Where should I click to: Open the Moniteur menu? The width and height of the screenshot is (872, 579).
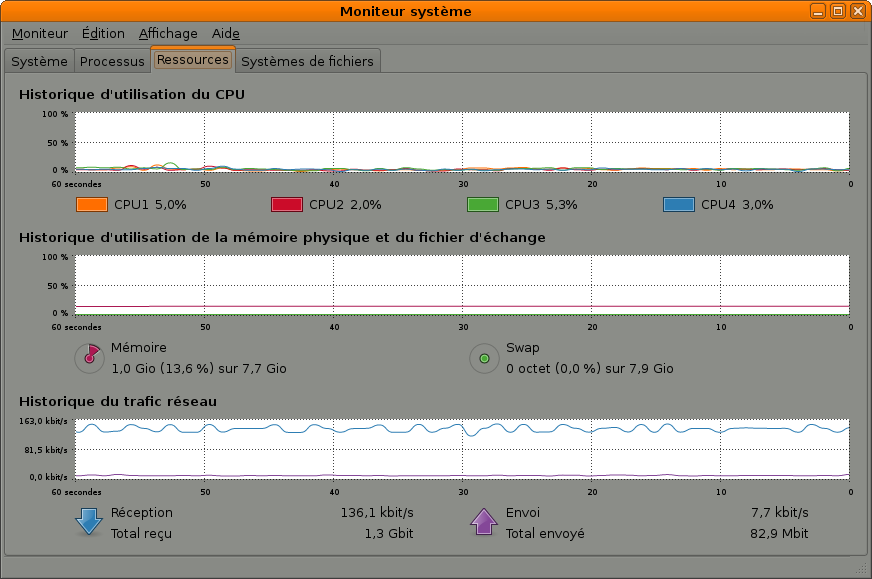coord(39,34)
